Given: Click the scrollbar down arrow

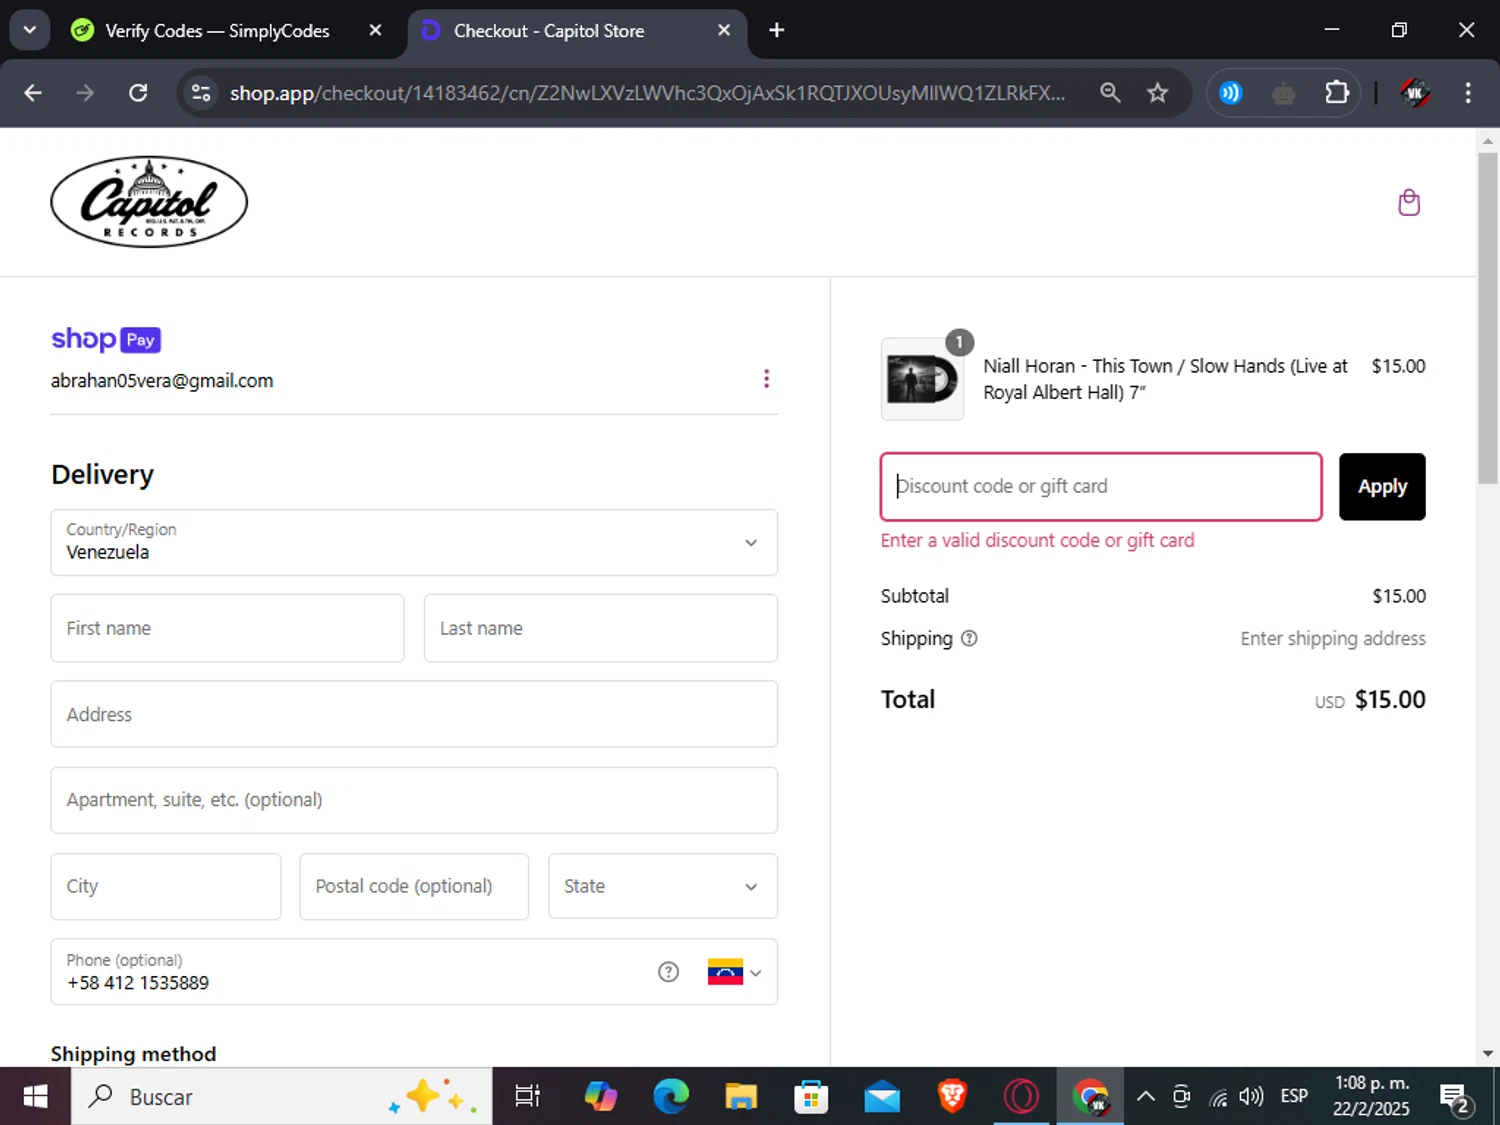Looking at the screenshot, I should point(1488,1053).
